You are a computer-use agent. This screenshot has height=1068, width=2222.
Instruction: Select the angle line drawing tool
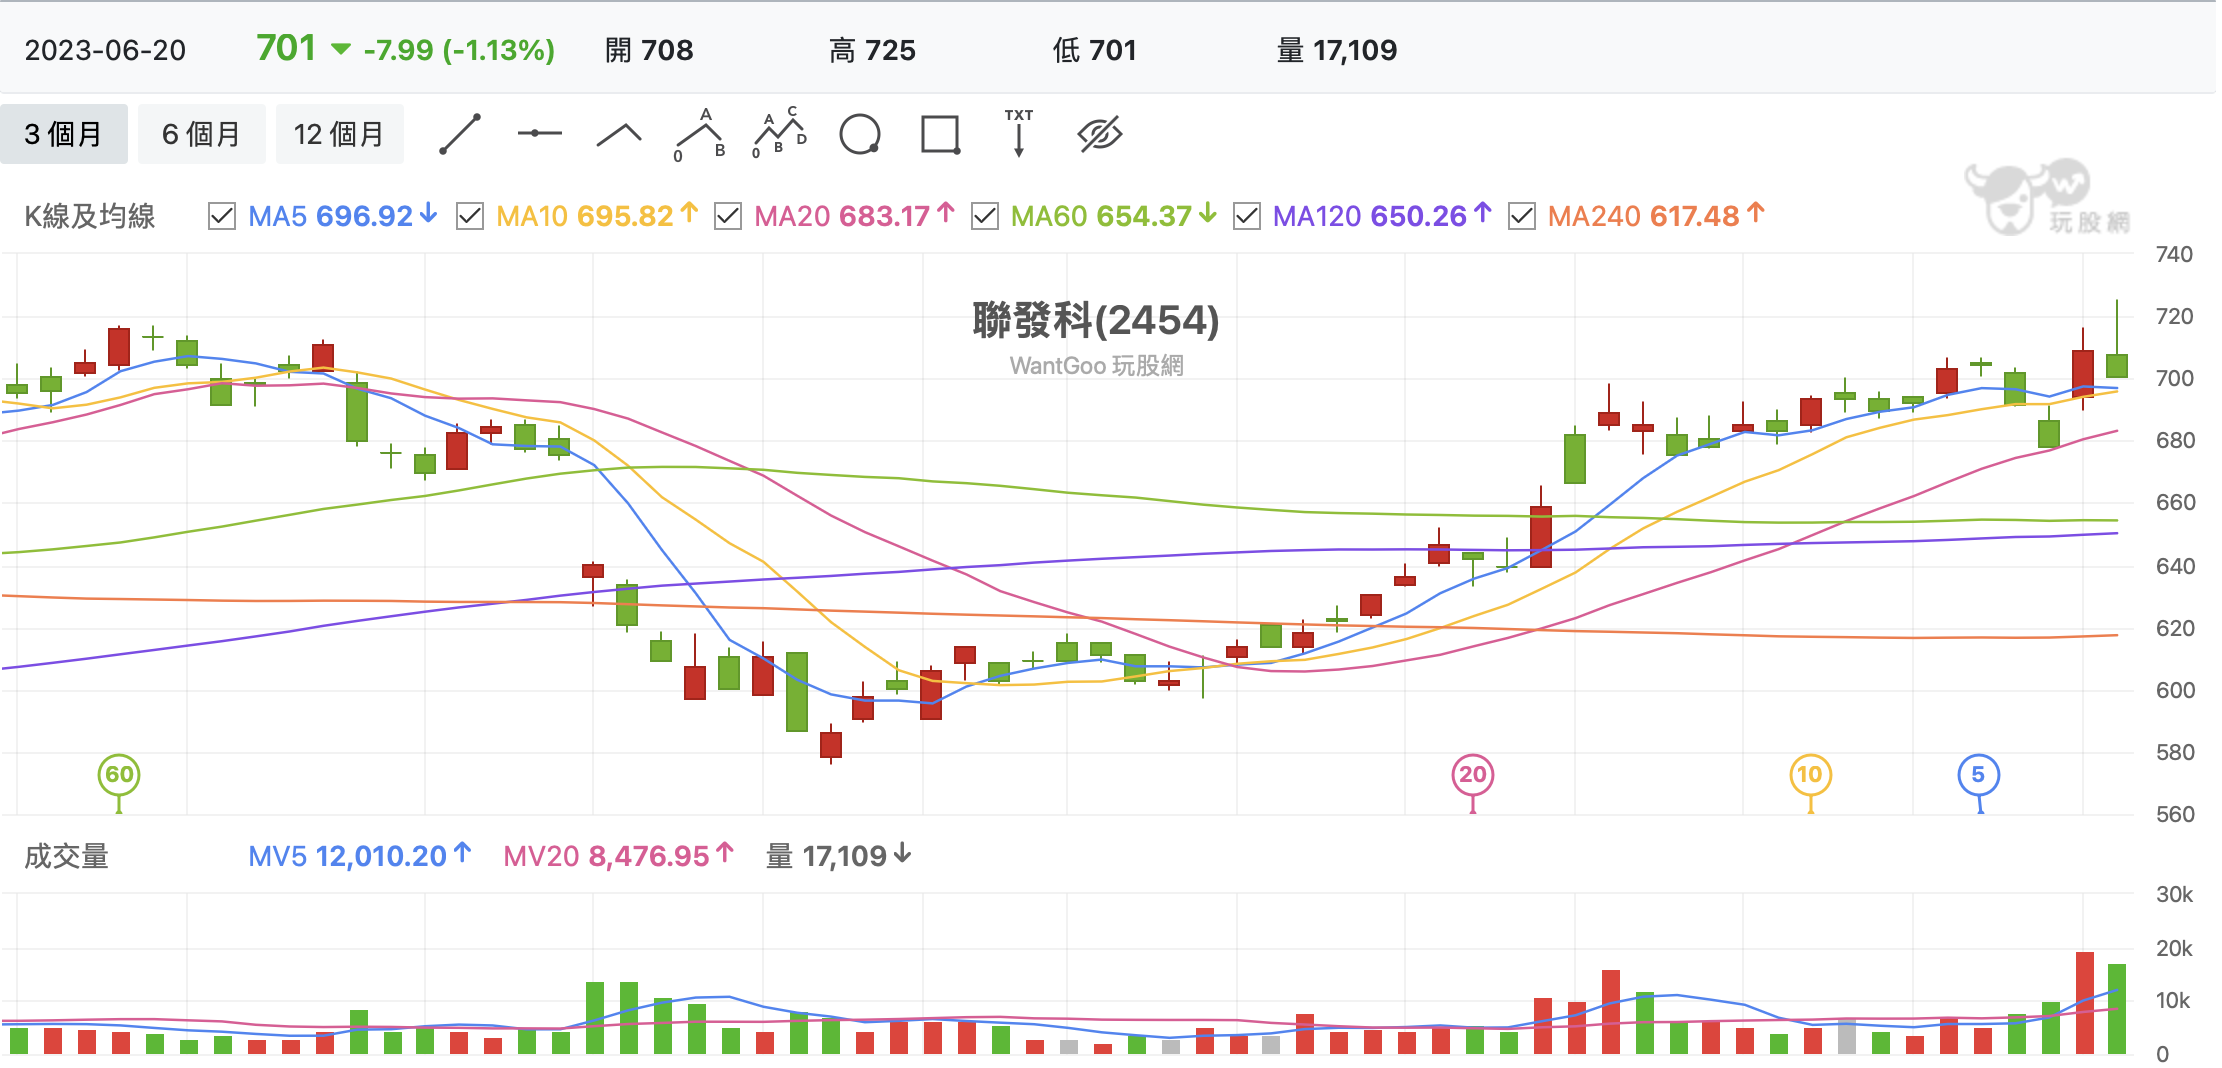click(619, 134)
